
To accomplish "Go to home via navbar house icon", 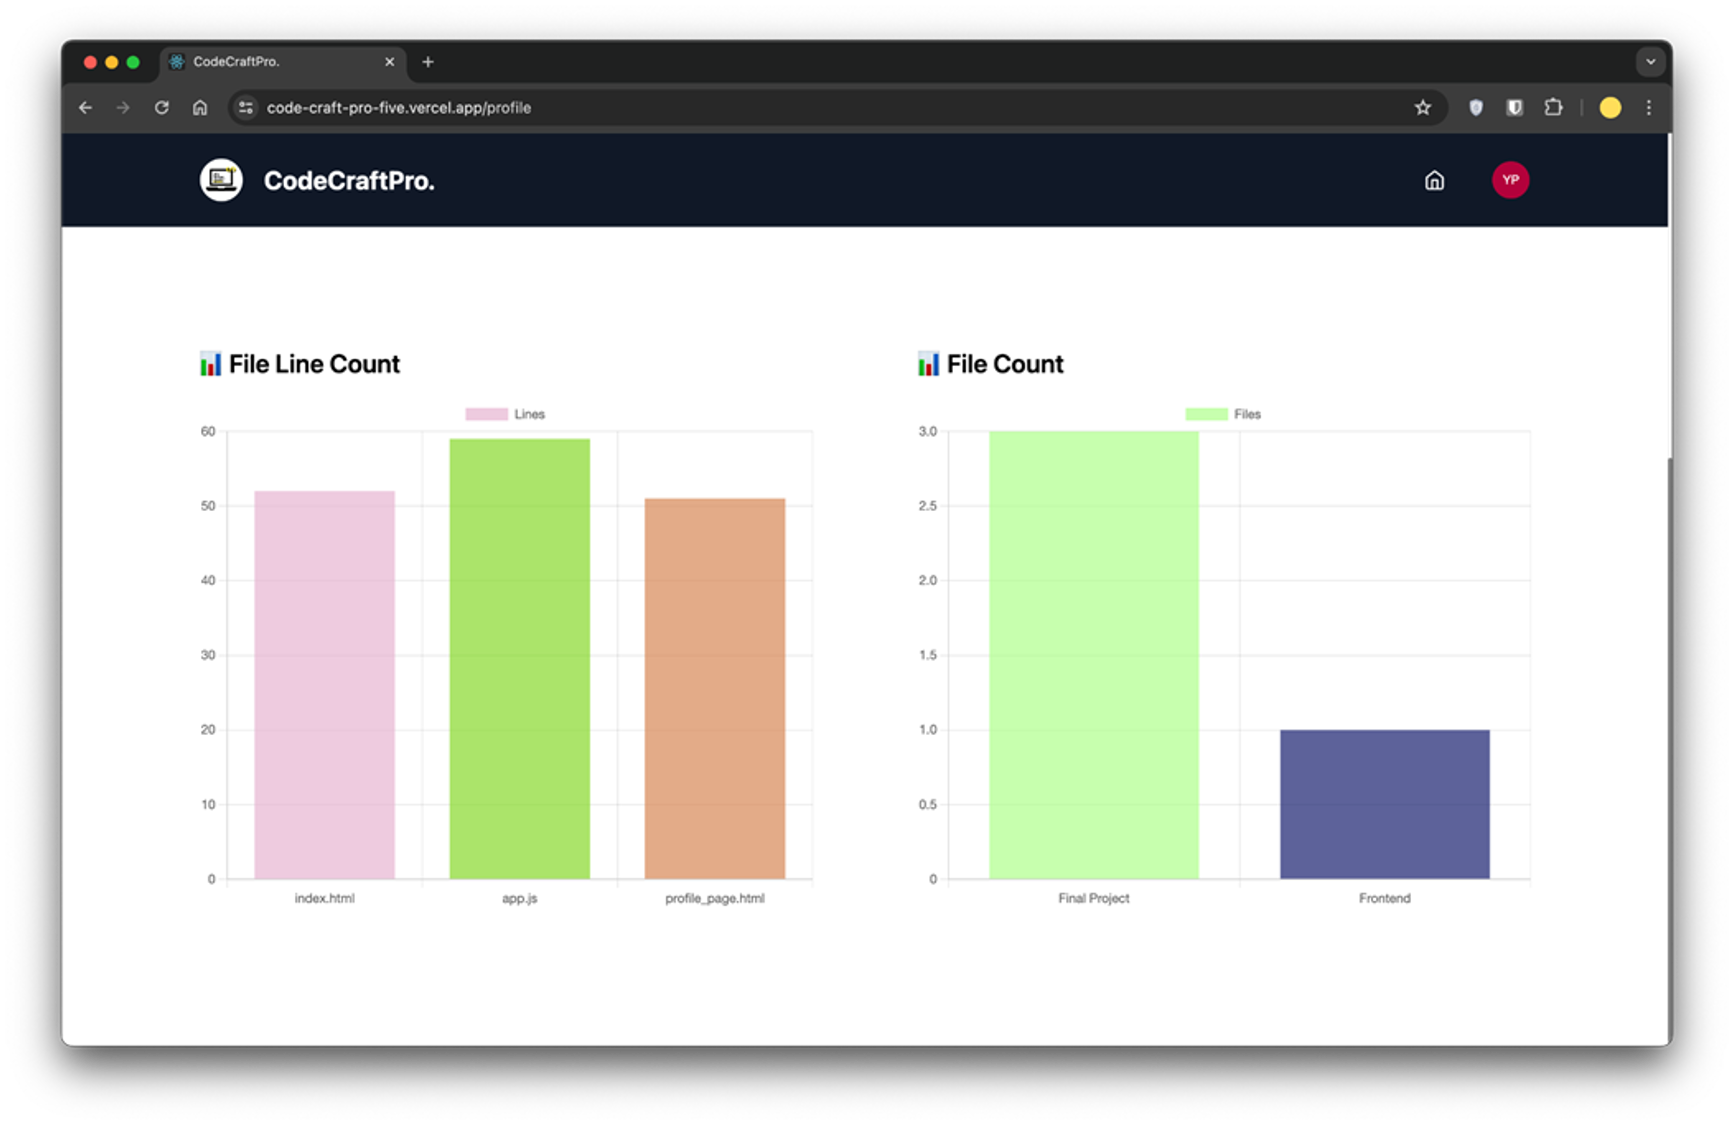I will pos(1434,180).
